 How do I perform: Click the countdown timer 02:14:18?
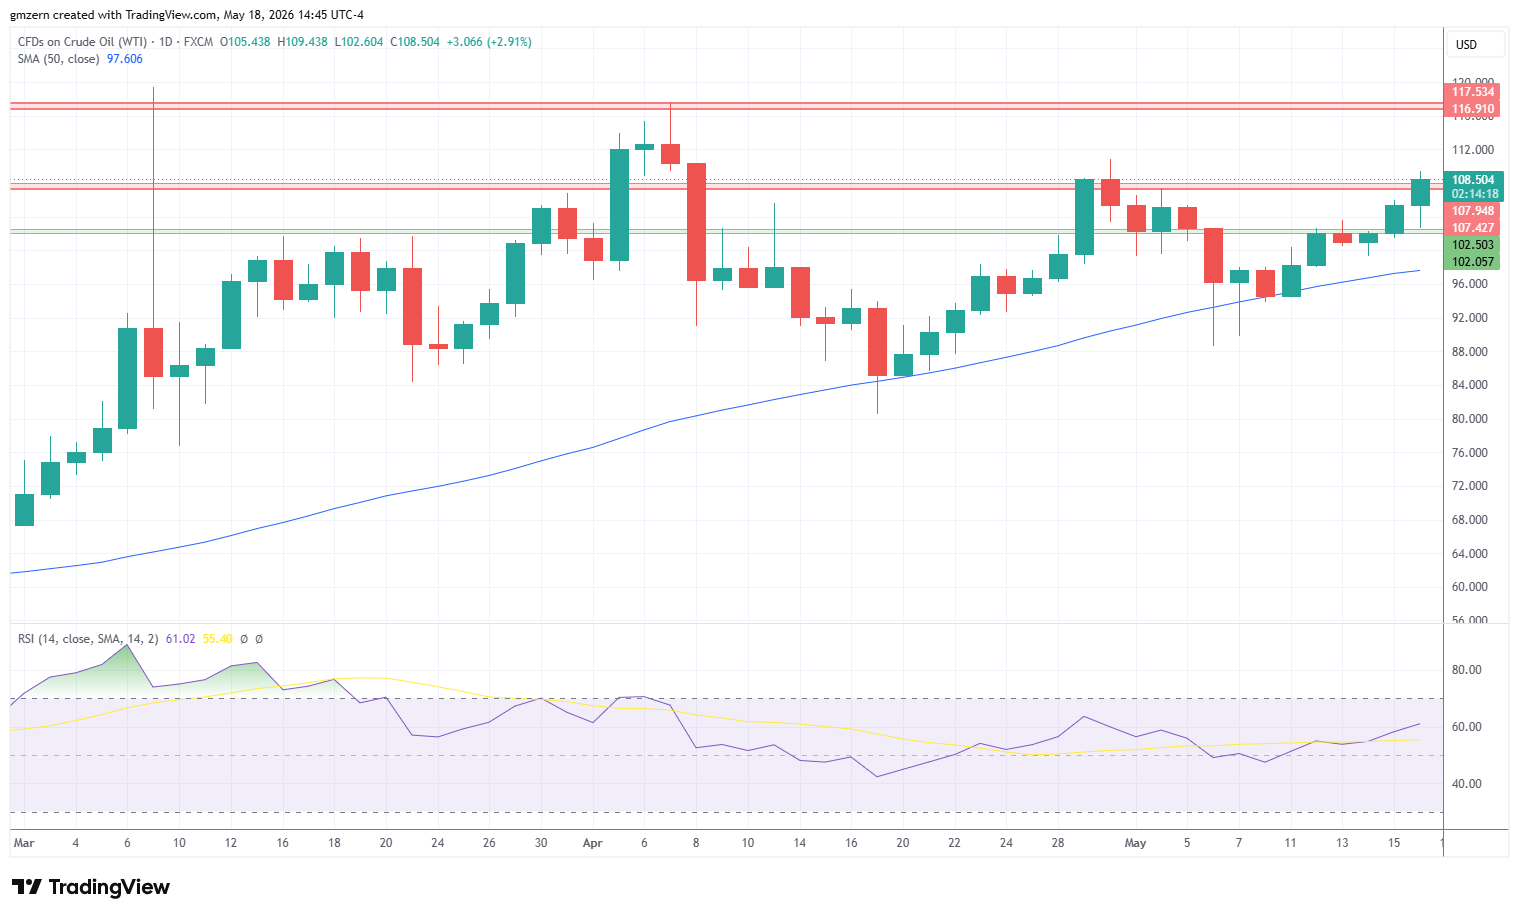(1473, 194)
